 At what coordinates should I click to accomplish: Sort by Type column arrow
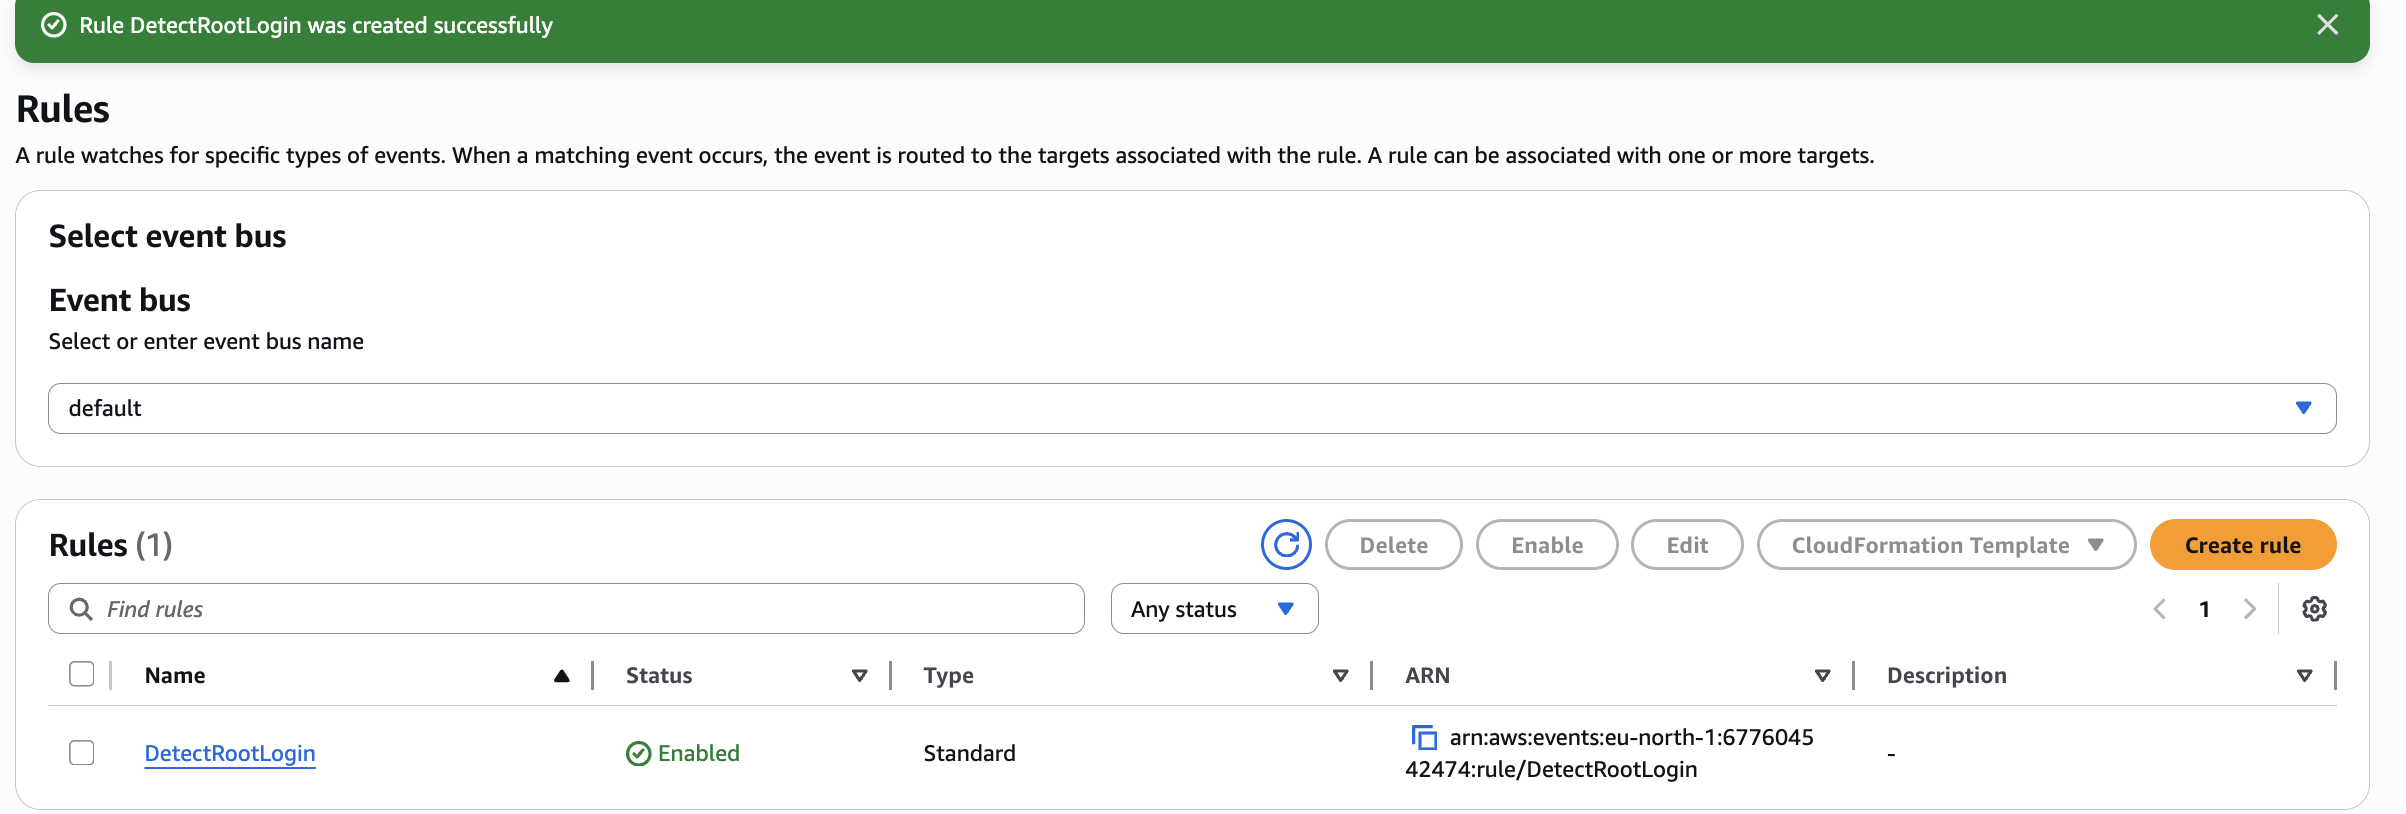(1341, 676)
